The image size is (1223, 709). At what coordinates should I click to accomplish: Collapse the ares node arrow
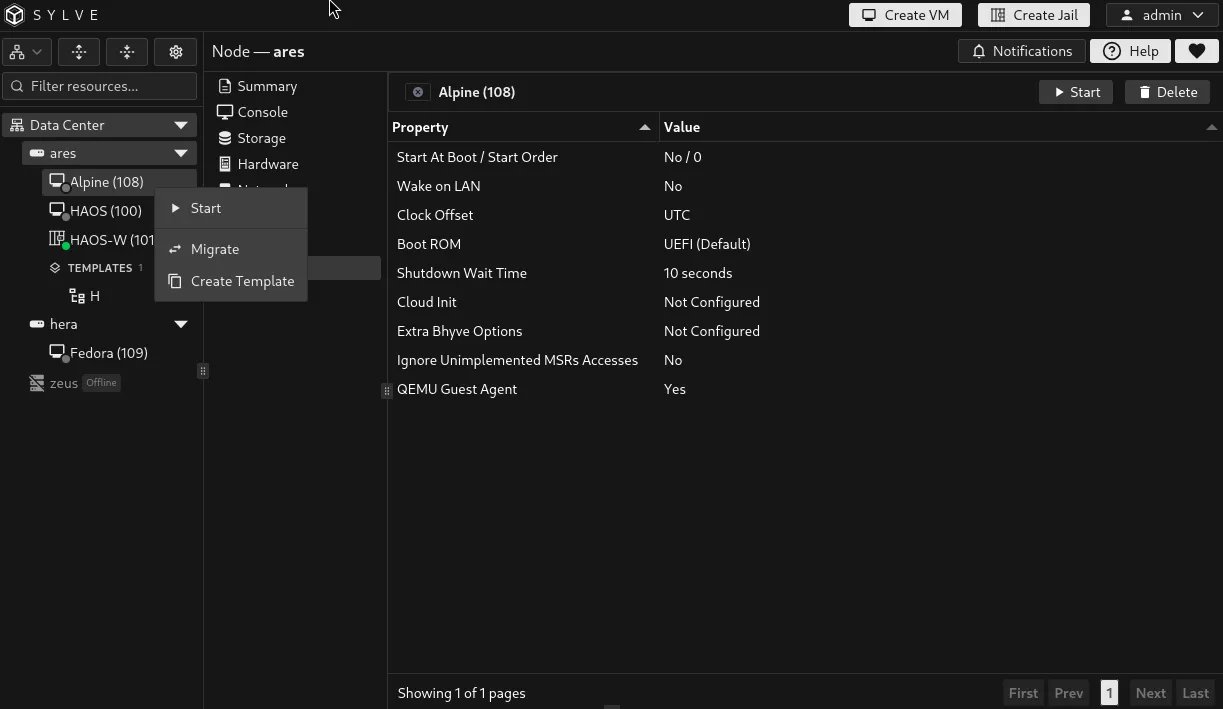tap(181, 153)
